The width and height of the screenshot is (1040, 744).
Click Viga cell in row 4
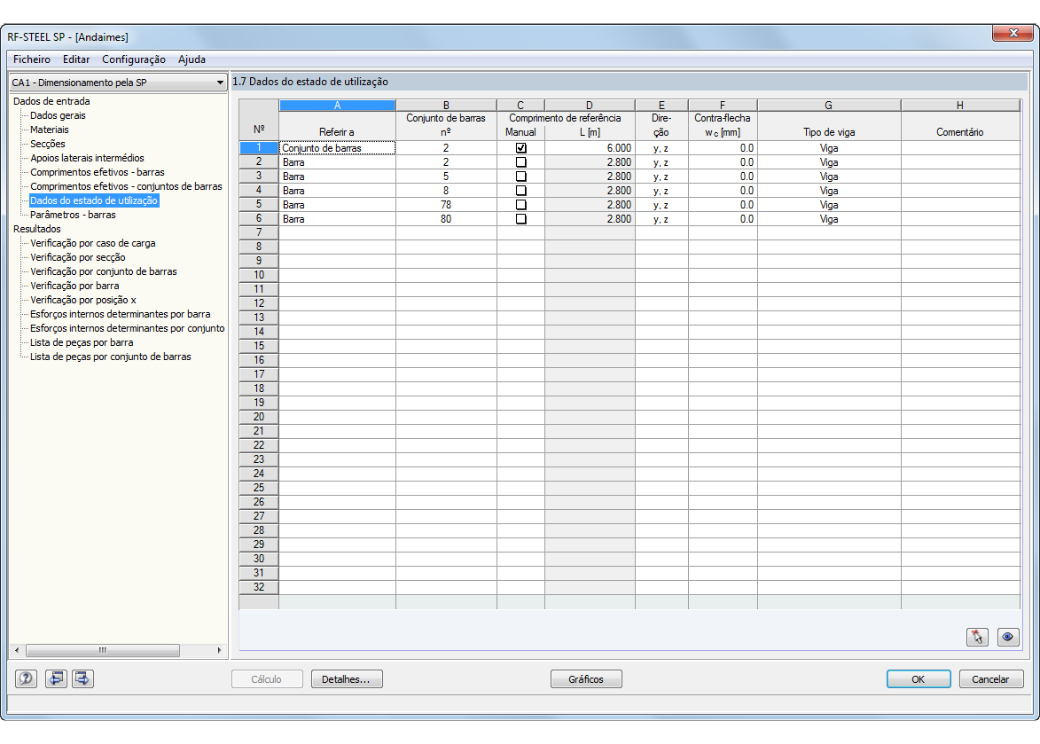[x=828, y=190]
